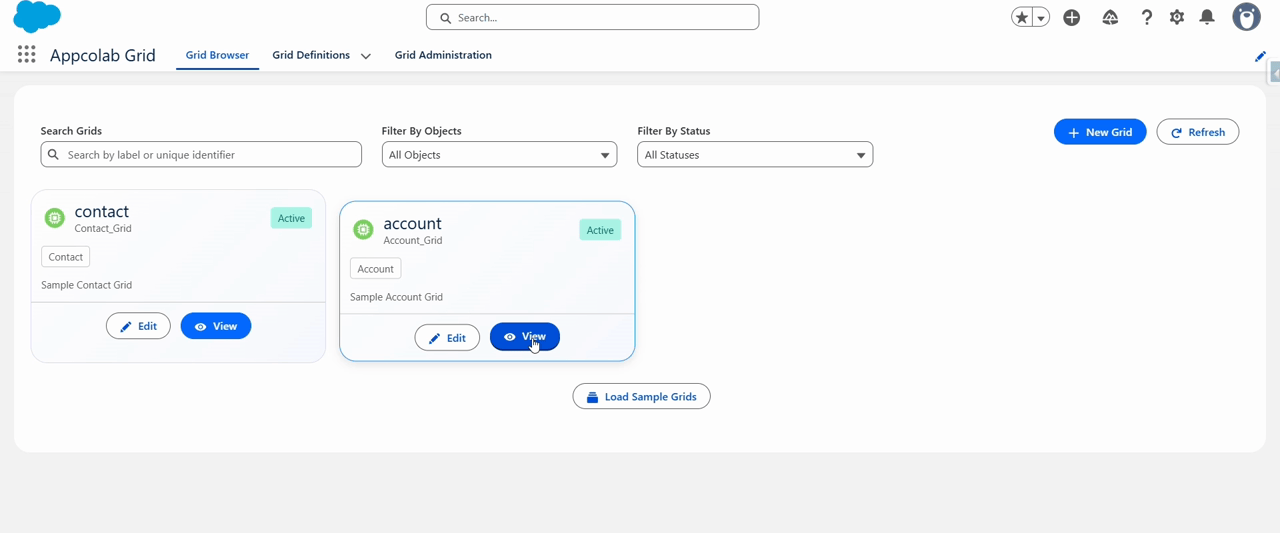The width and height of the screenshot is (1280, 533).
Task: Open Salesforce Help question mark
Action: pos(1146,17)
